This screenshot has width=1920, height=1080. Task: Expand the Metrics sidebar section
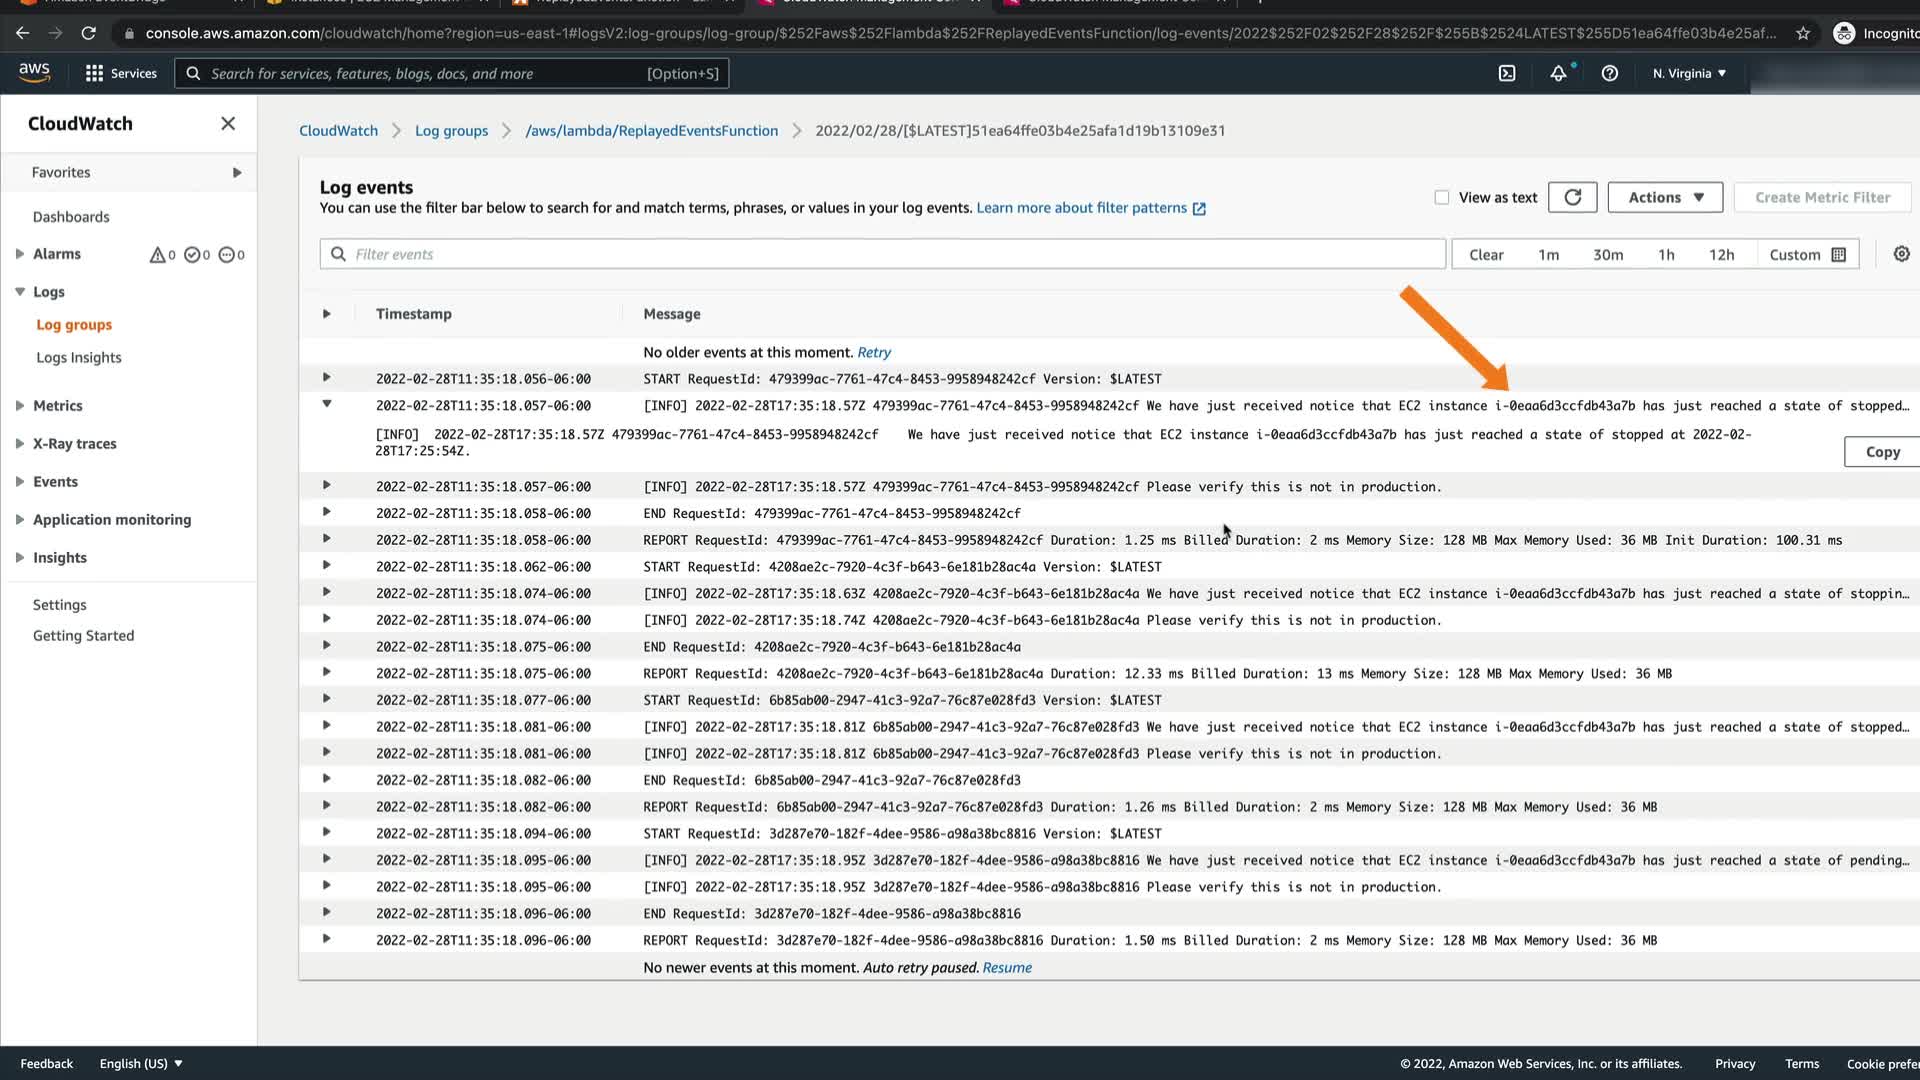[57, 405]
